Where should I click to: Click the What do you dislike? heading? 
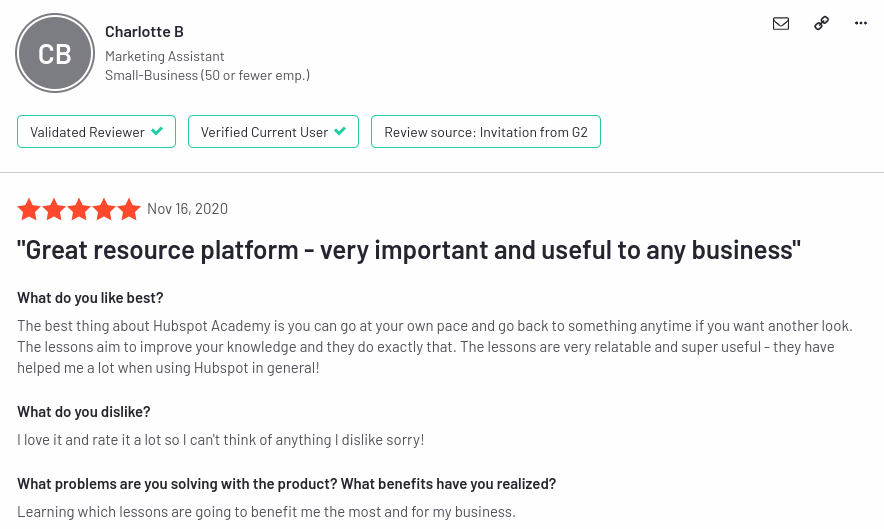84,412
